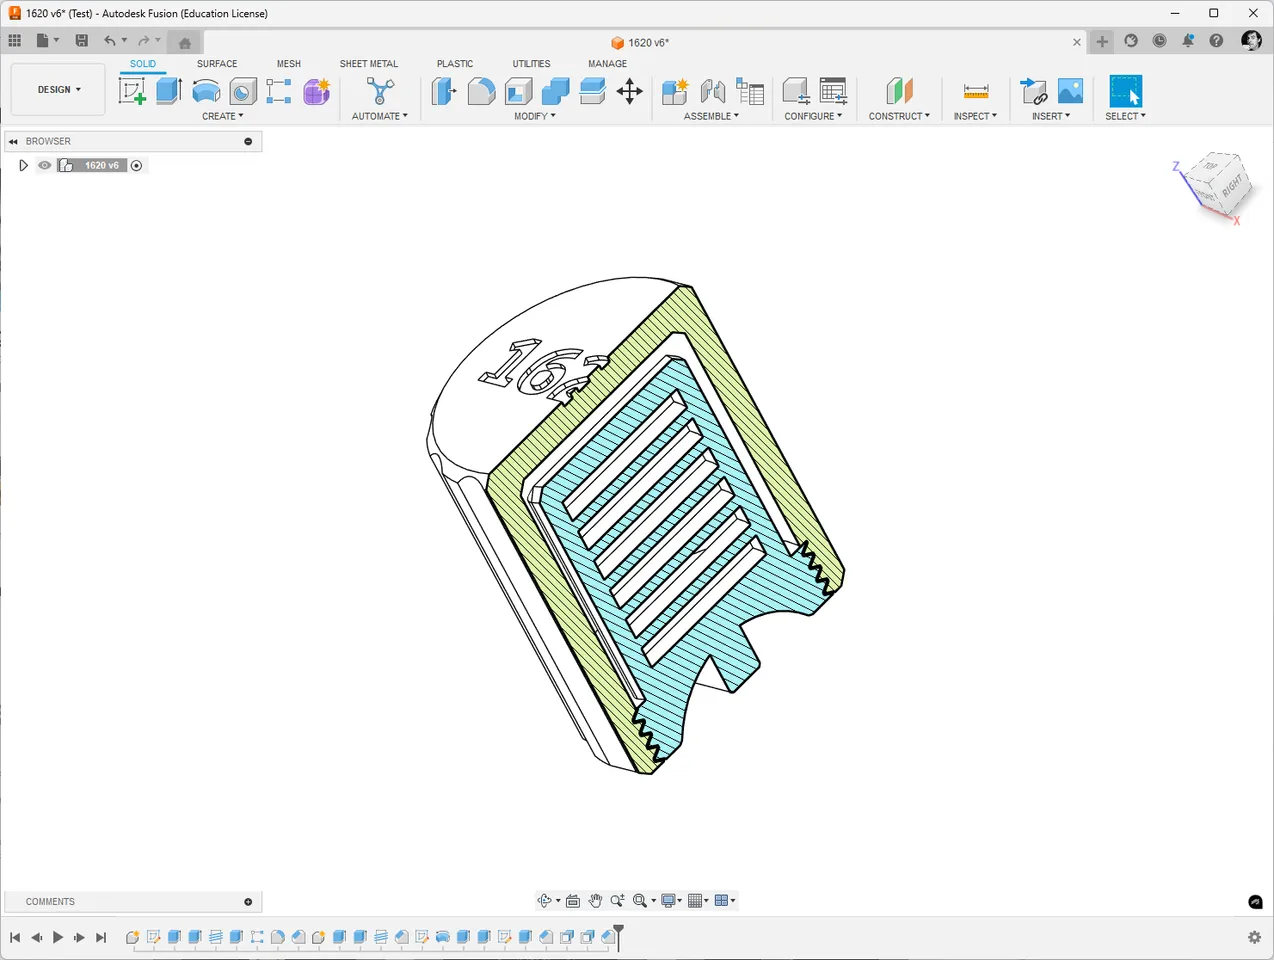The width and height of the screenshot is (1274, 960).
Task: Collapse the Browser panel with minus button
Action: (x=248, y=142)
